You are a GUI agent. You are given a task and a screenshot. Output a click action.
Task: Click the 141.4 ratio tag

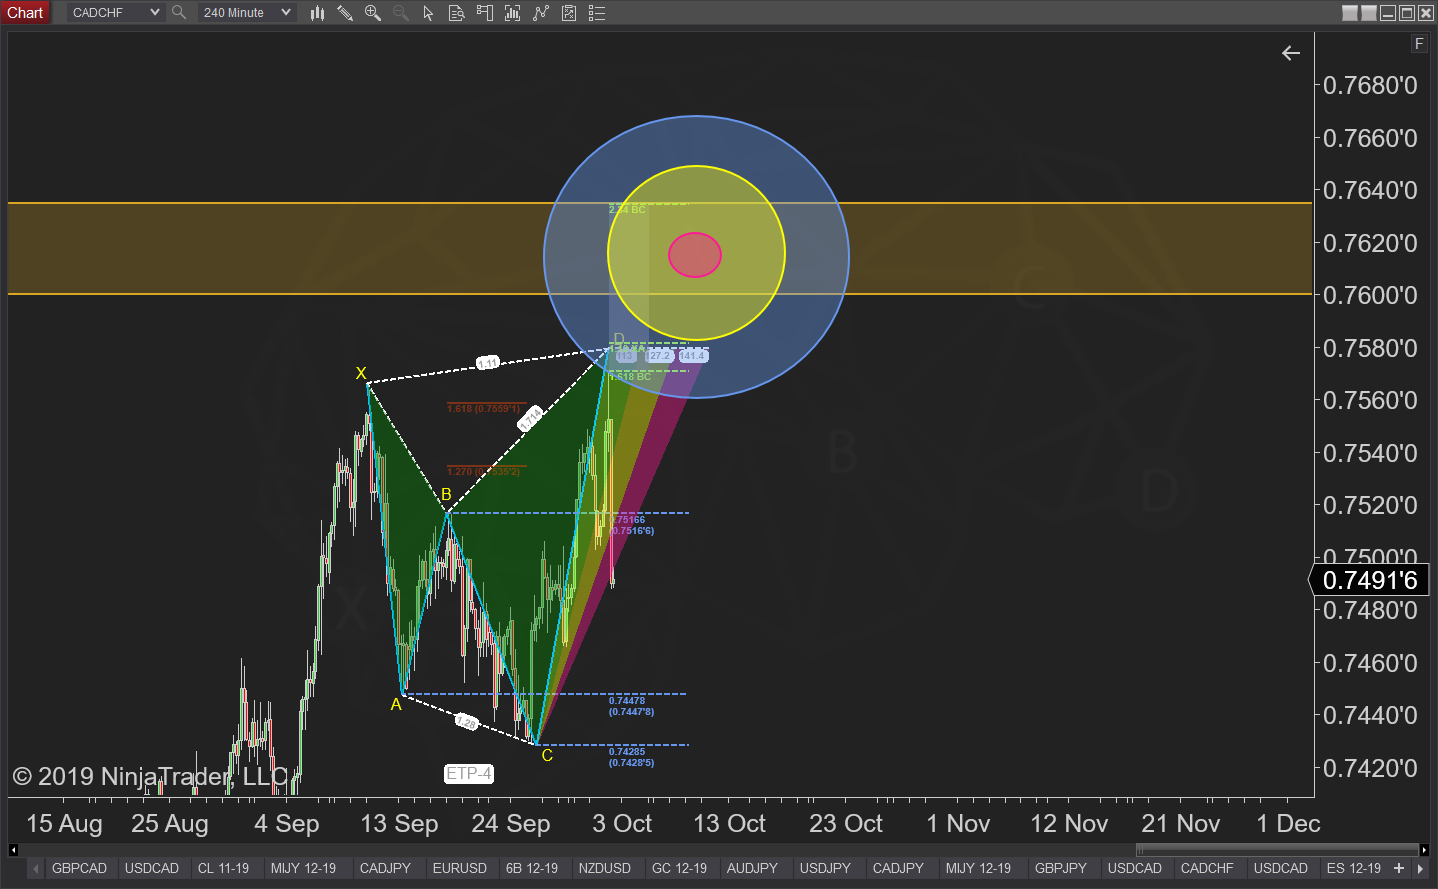pyautogui.click(x=693, y=356)
